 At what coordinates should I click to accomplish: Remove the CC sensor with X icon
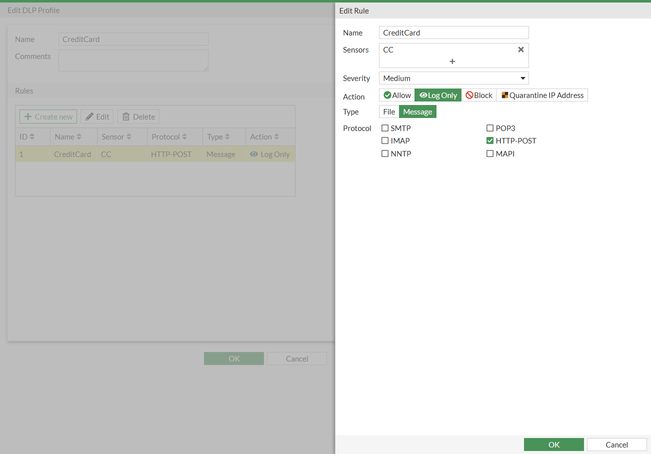tap(521, 50)
